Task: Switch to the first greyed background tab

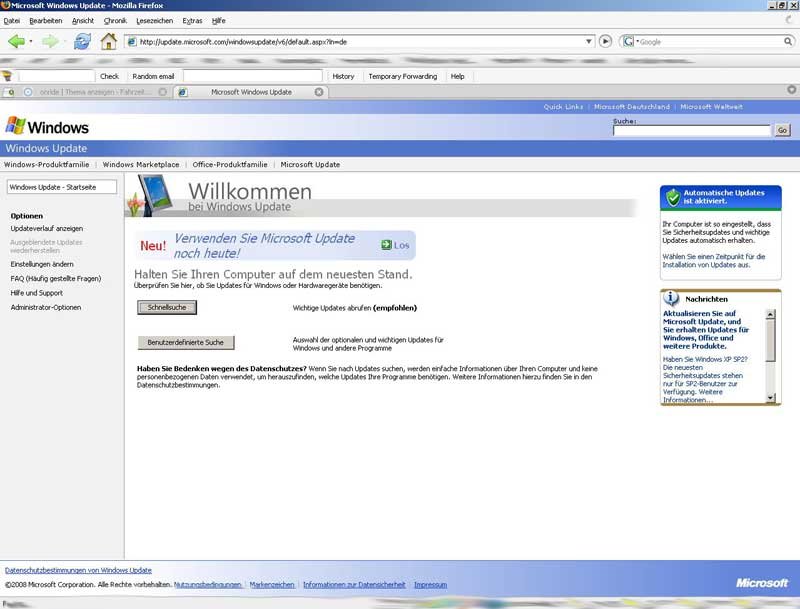Action: coord(95,92)
